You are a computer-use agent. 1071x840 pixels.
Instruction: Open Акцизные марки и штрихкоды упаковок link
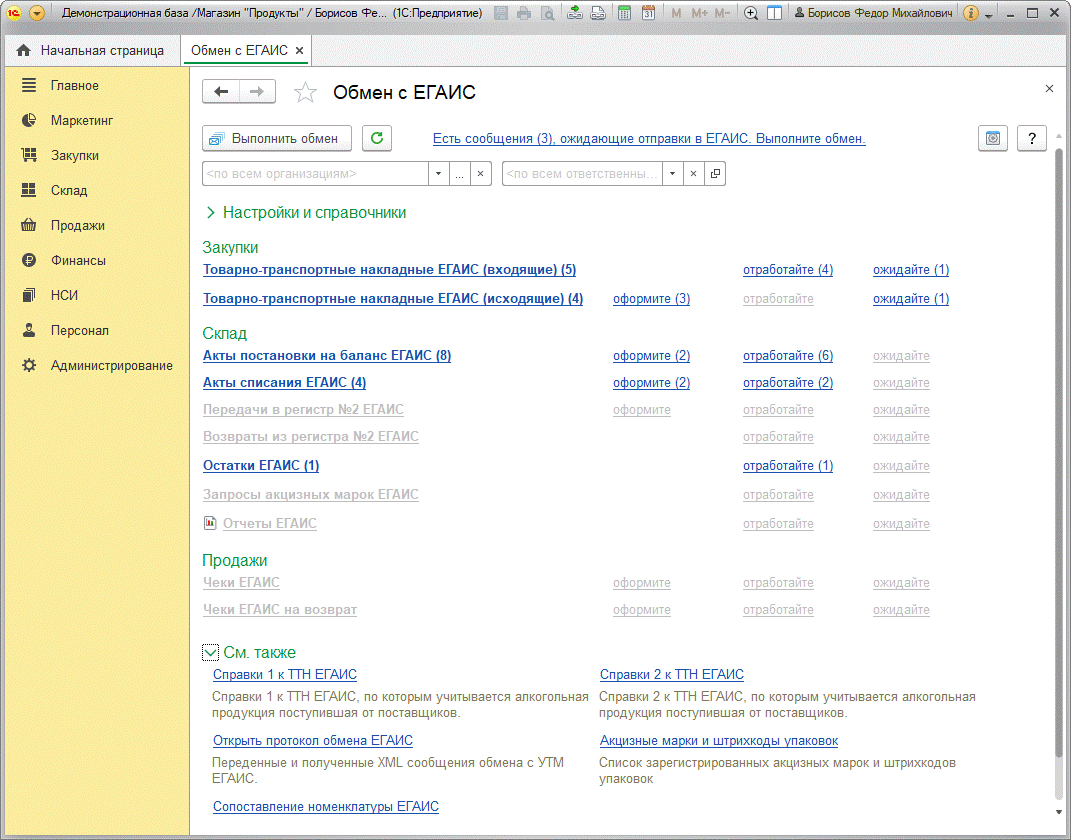(x=719, y=741)
